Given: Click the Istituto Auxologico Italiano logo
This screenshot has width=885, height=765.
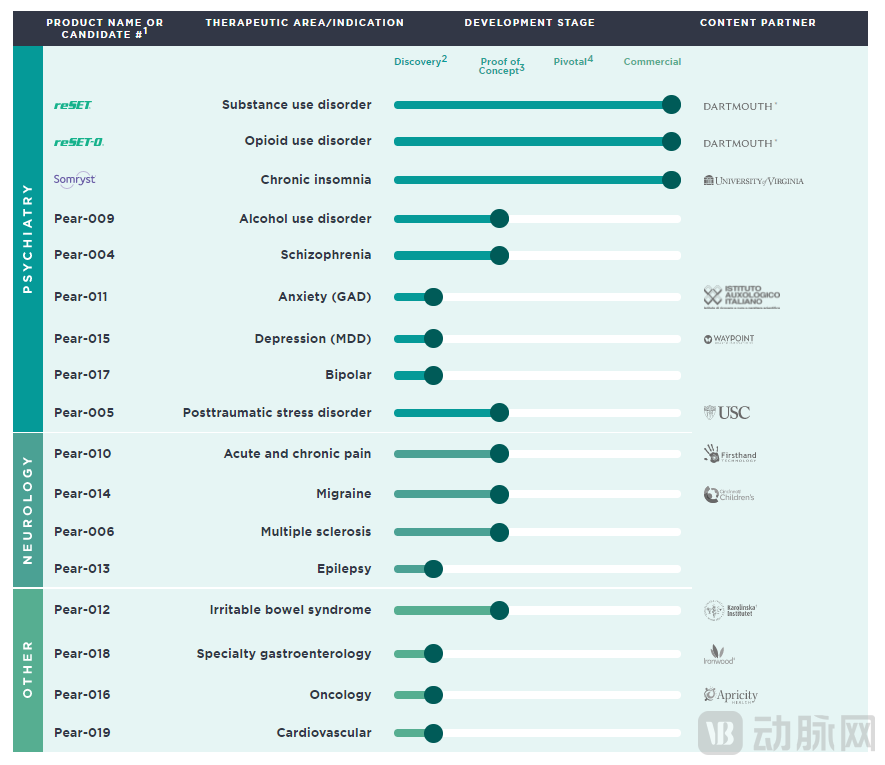Looking at the screenshot, I should [742, 297].
